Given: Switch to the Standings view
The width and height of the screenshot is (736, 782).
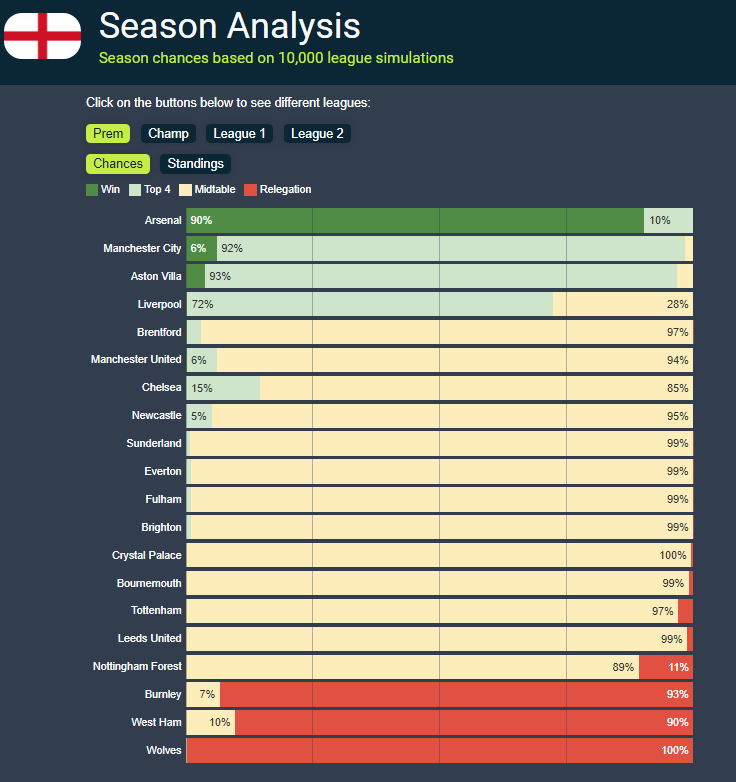Looking at the screenshot, I should [196, 164].
